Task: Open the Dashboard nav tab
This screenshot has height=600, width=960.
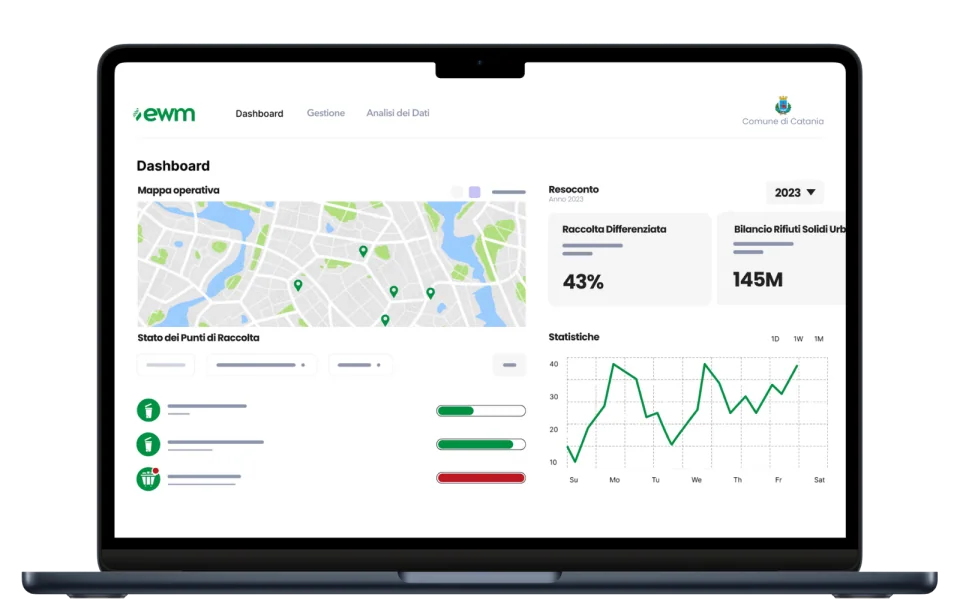Action: [x=260, y=113]
